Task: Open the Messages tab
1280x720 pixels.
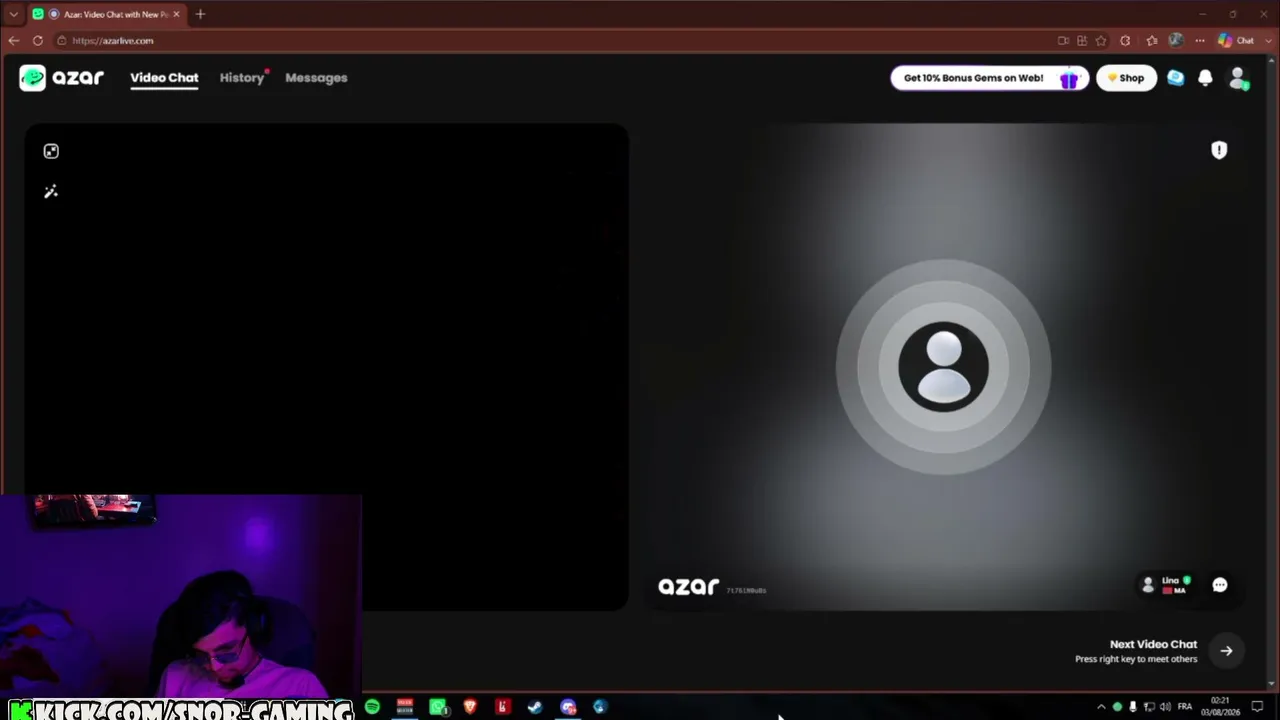Action: point(316,78)
